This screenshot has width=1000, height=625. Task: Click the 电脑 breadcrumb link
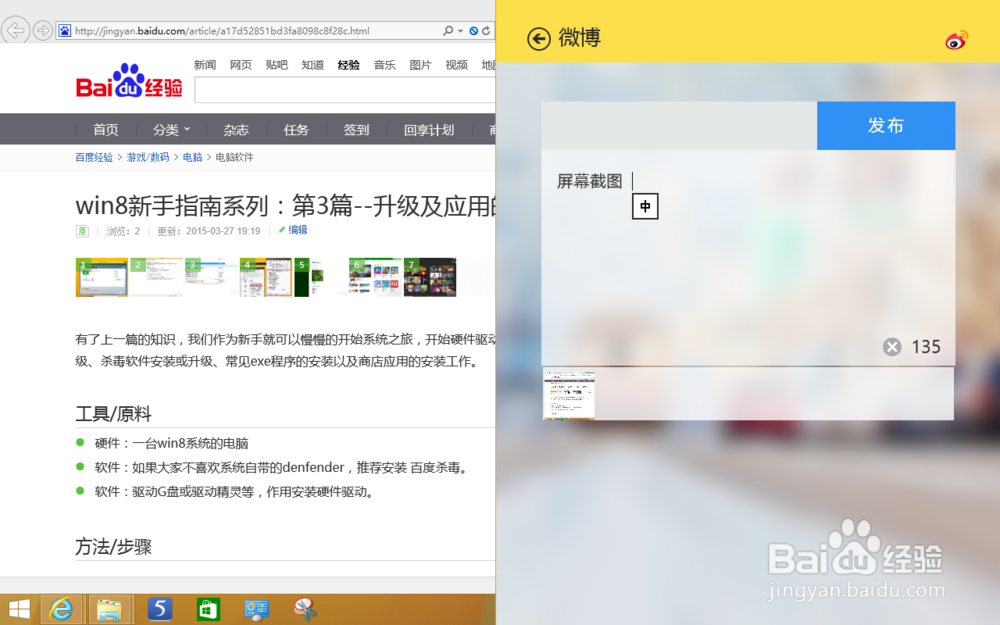[x=192, y=158]
